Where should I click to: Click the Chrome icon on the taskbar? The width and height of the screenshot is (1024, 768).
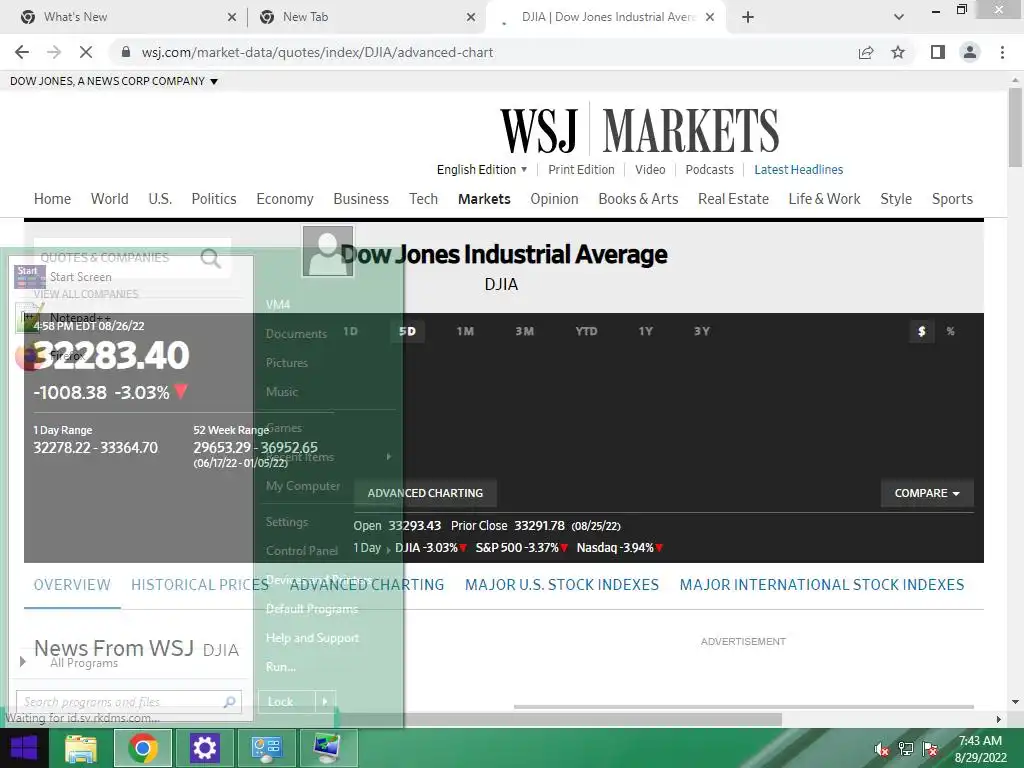pos(143,748)
